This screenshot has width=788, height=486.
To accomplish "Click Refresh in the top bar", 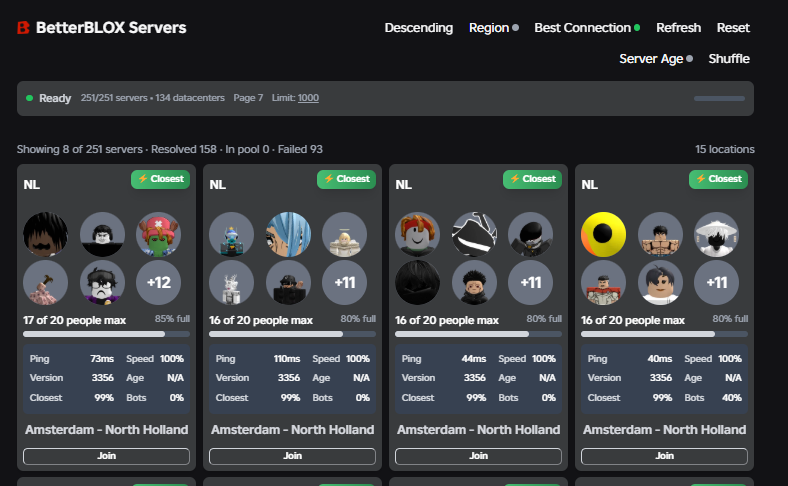I will pos(678,28).
